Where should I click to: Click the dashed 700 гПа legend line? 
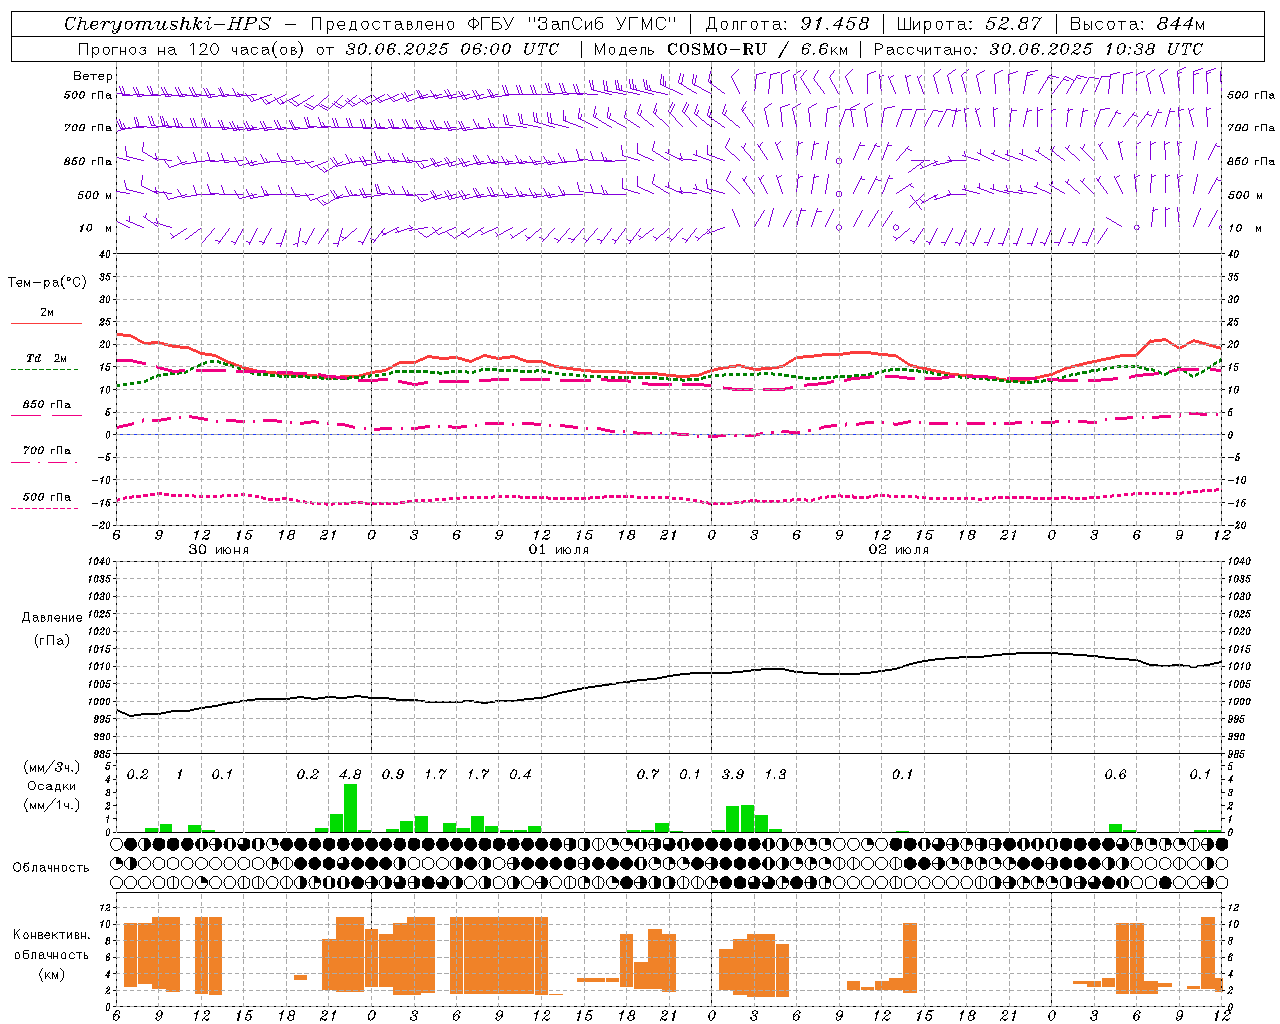click(44, 462)
